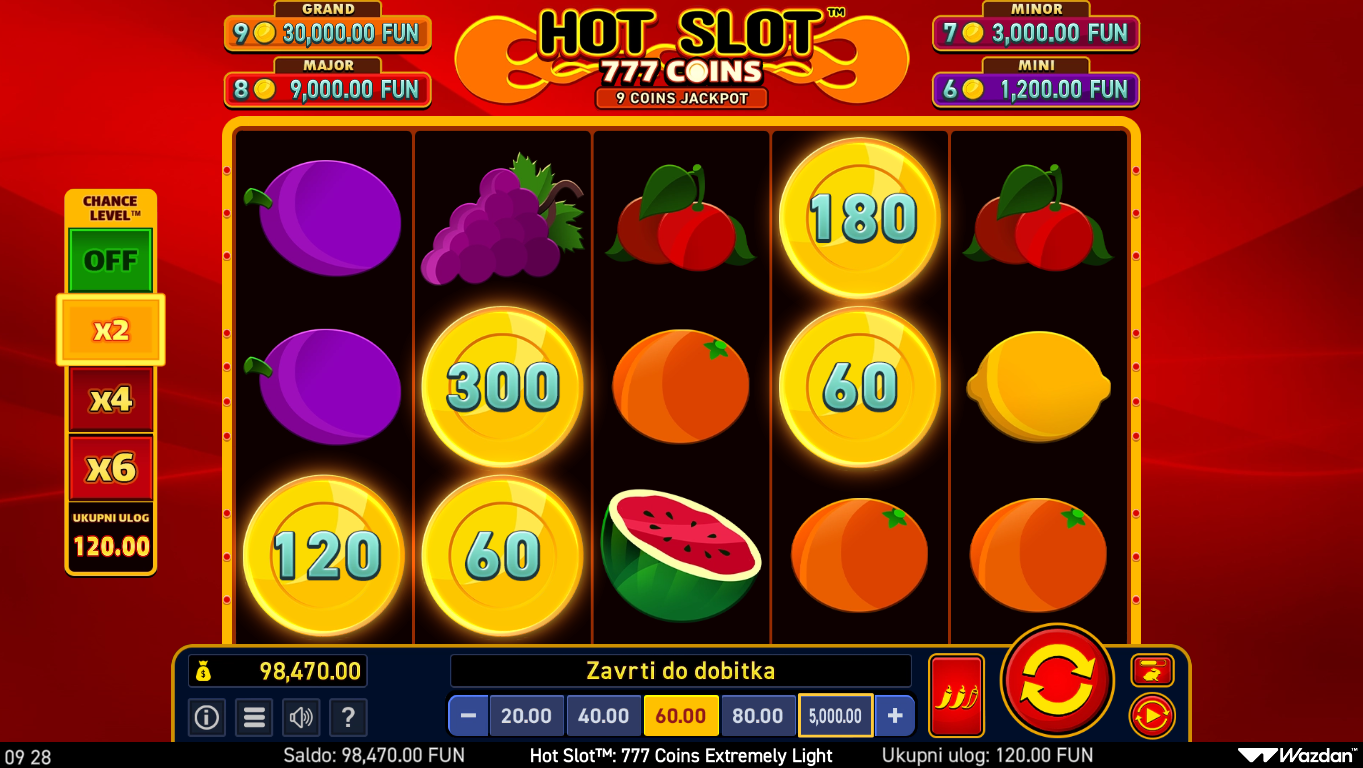Screen dimensions: 1363x768
Task: Turn Chance Level OFF
Action: [x=110, y=261]
